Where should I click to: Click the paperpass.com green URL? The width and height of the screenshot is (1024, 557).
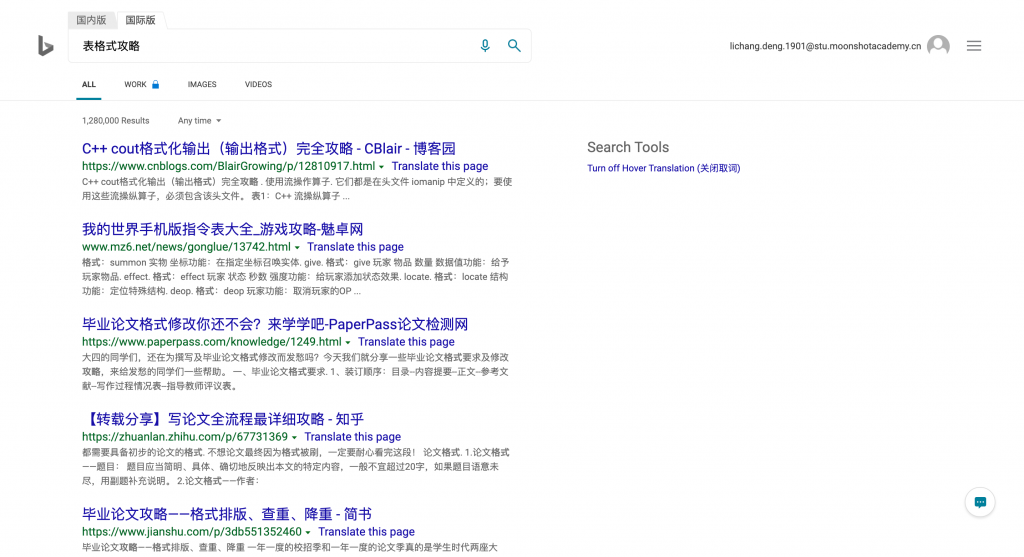(x=212, y=342)
